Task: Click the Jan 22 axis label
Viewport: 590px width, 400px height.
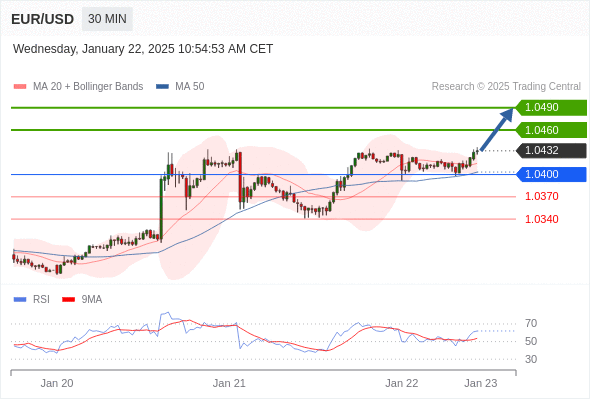Action: (401, 383)
